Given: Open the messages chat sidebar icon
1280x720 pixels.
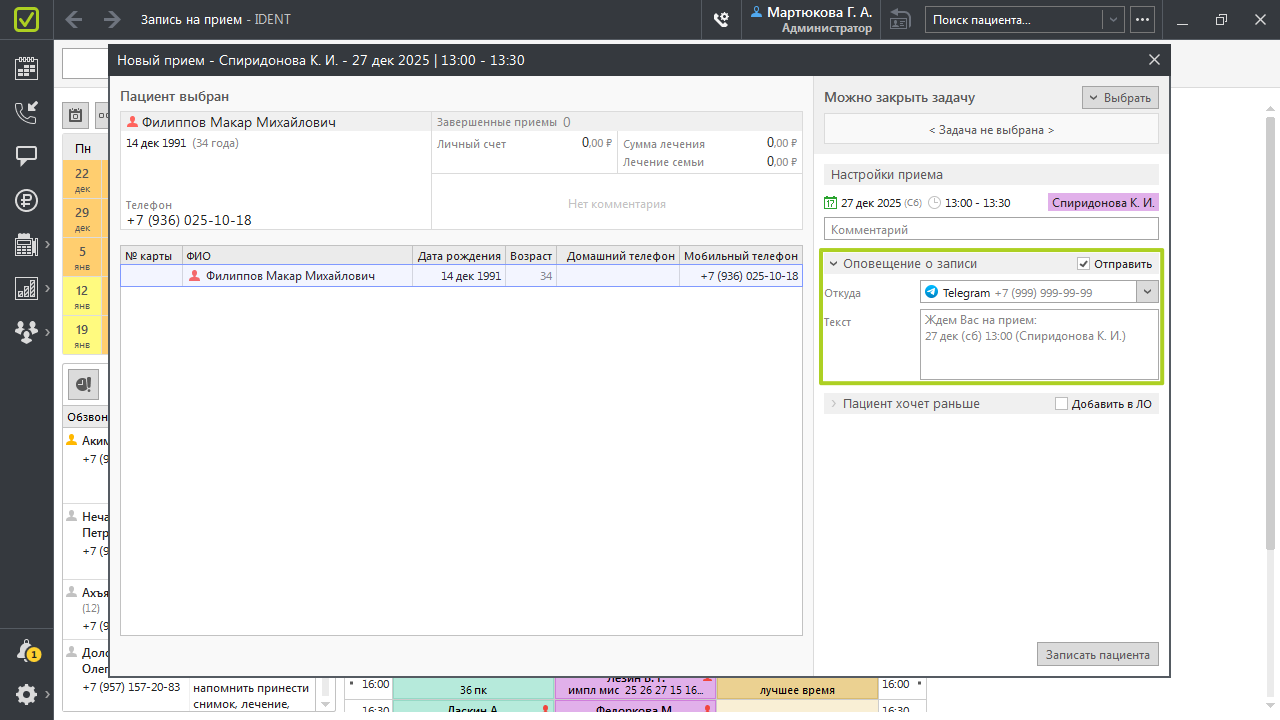Looking at the screenshot, I should coord(26,156).
